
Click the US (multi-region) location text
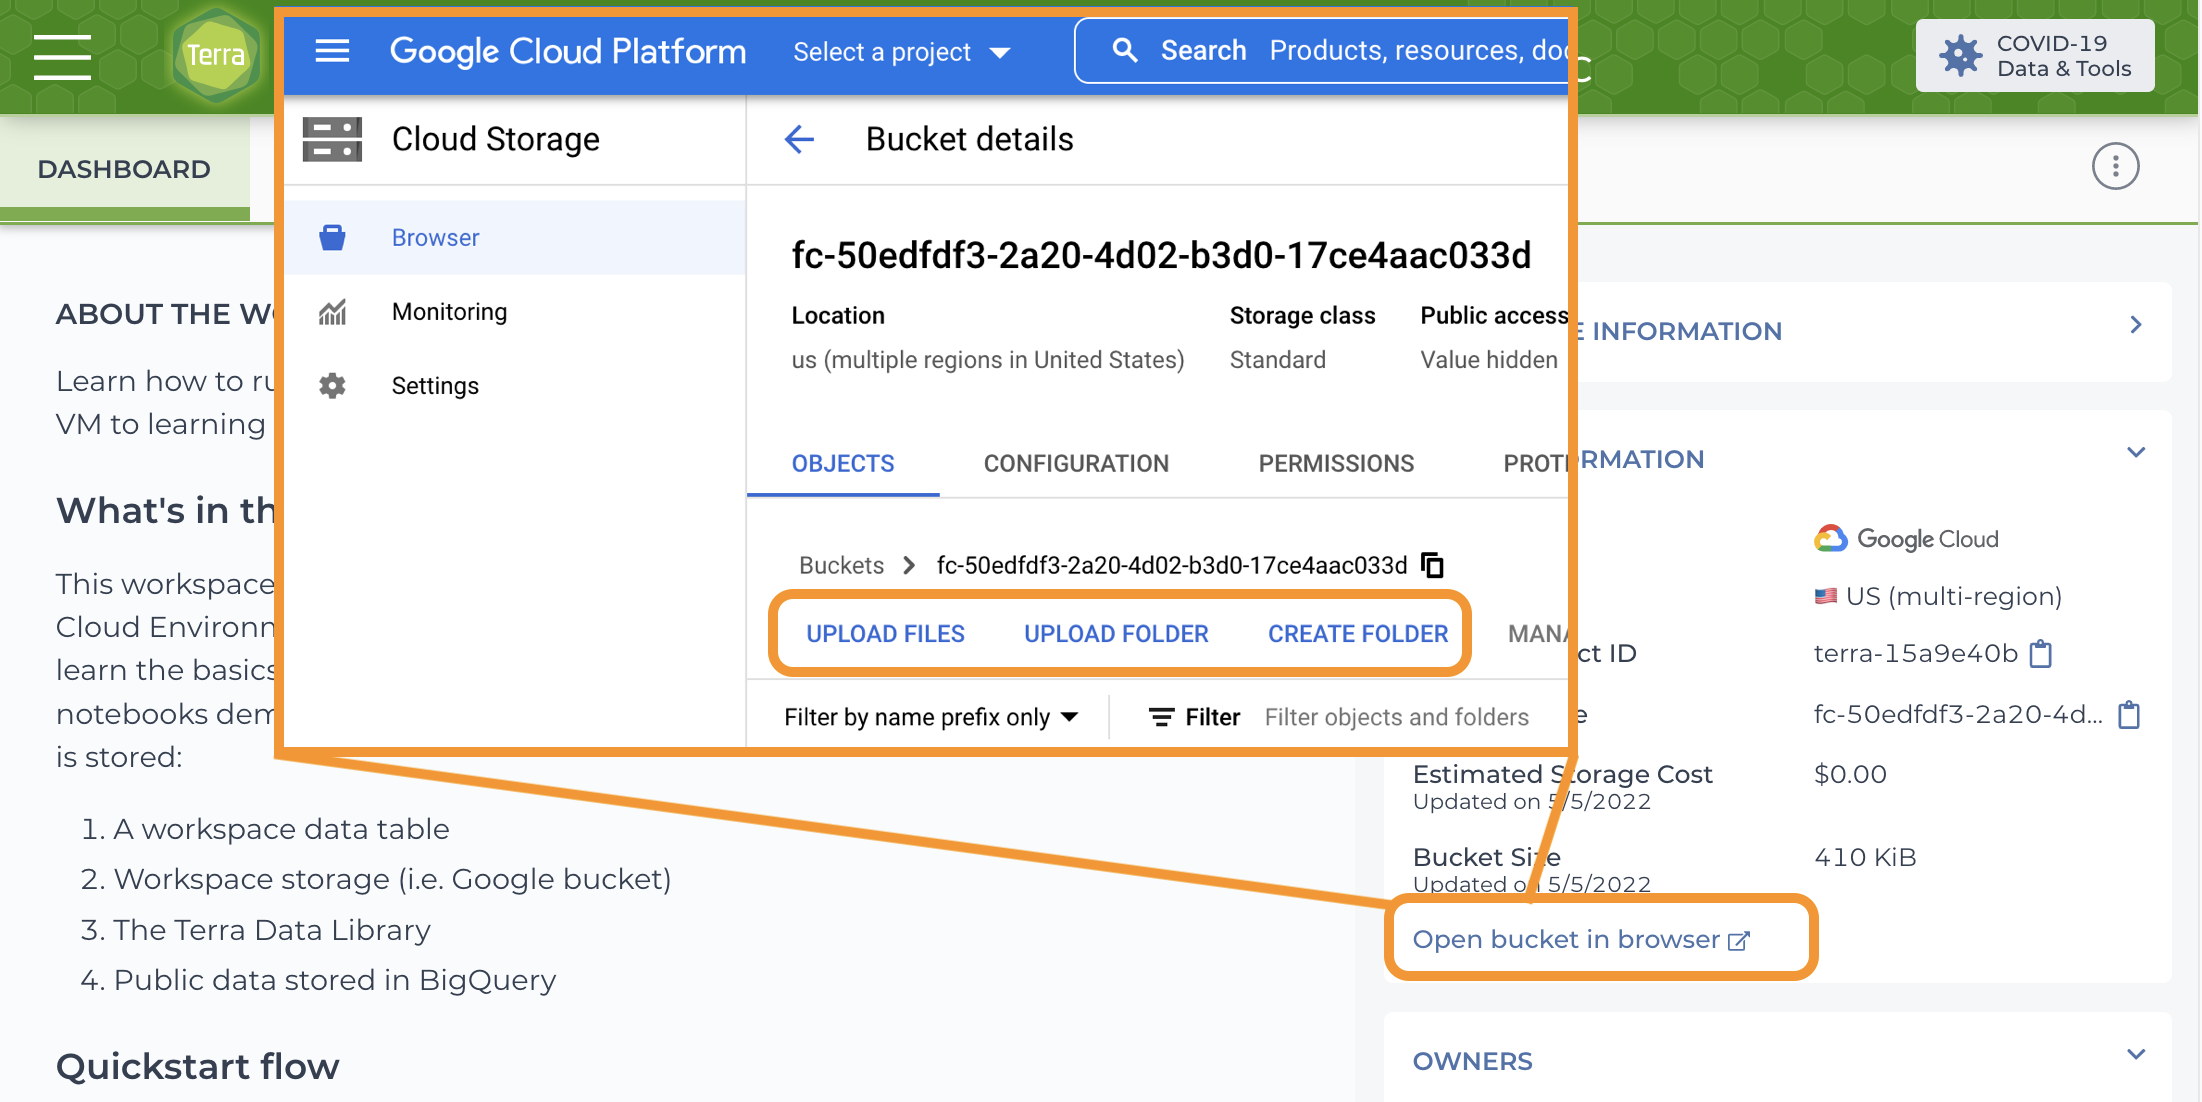[1954, 597]
